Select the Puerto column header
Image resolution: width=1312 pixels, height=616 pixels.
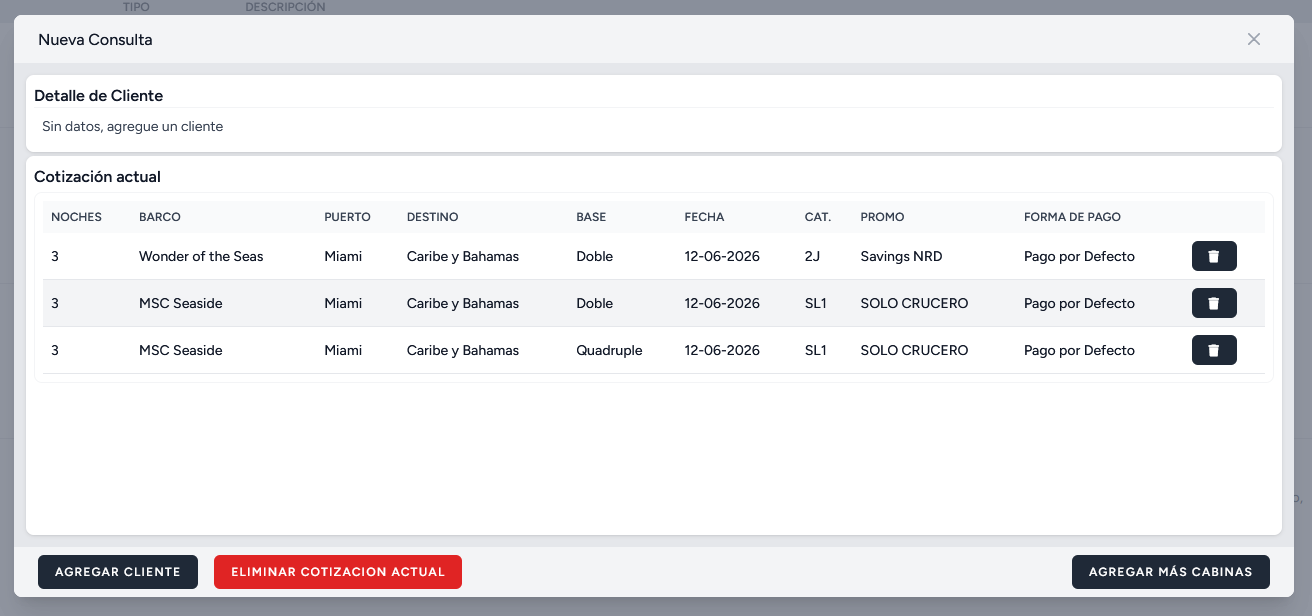347,217
